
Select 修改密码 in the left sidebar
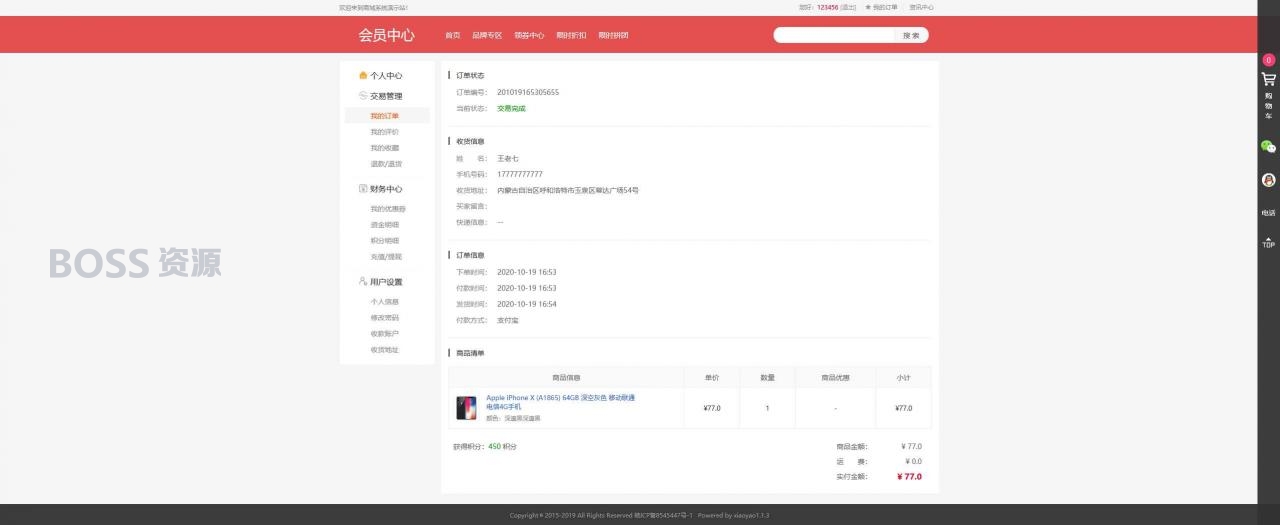tap(384, 318)
